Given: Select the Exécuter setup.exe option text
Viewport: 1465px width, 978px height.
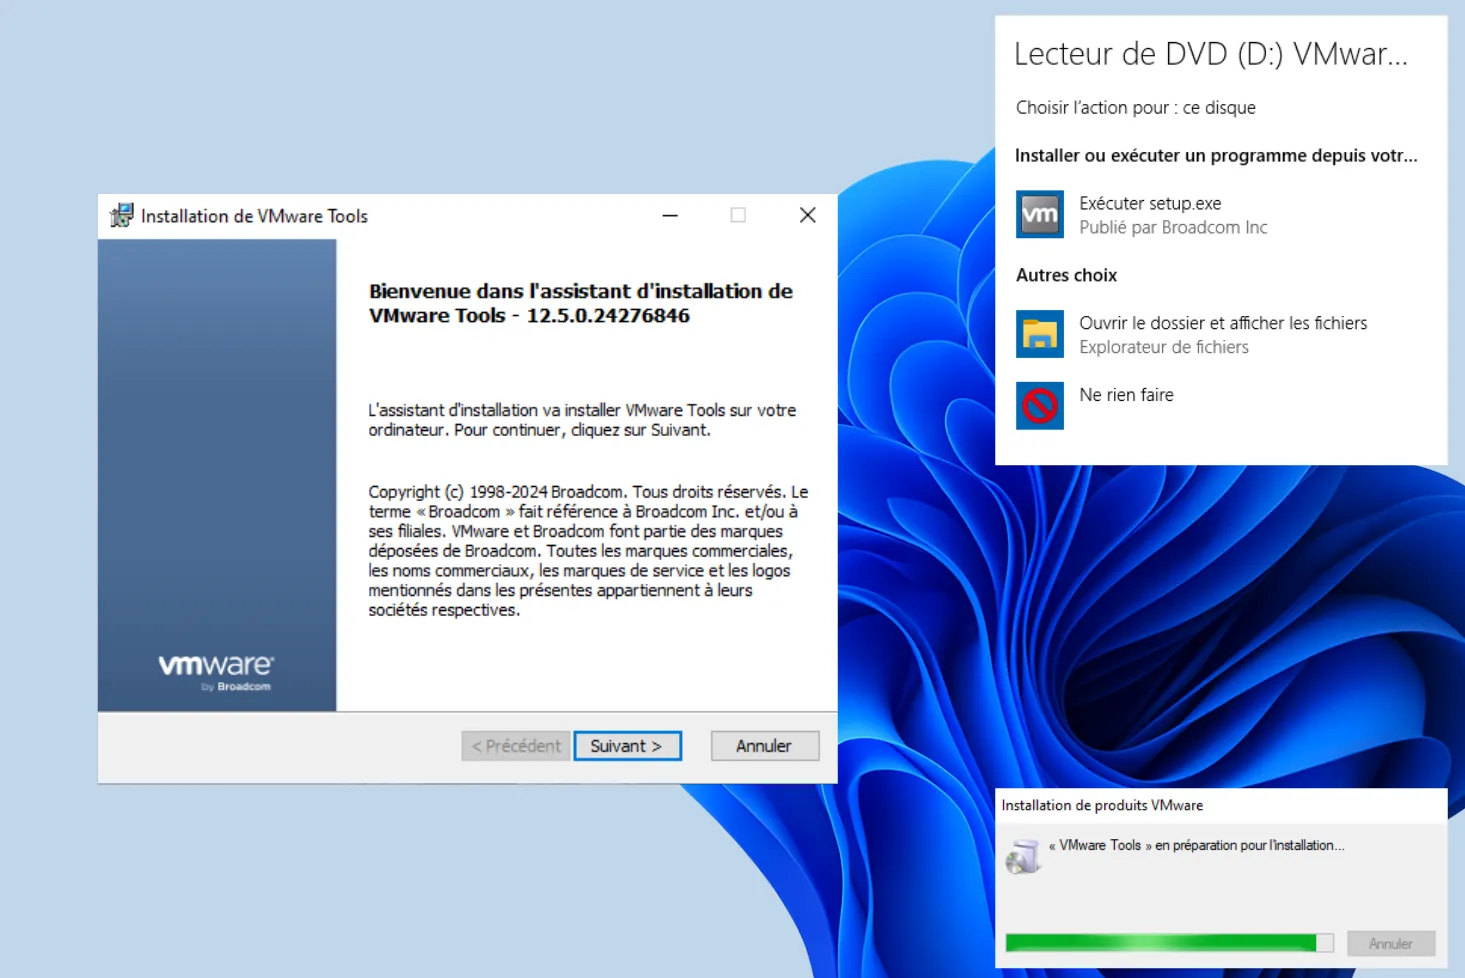Looking at the screenshot, I should (x=1150, y=204).
